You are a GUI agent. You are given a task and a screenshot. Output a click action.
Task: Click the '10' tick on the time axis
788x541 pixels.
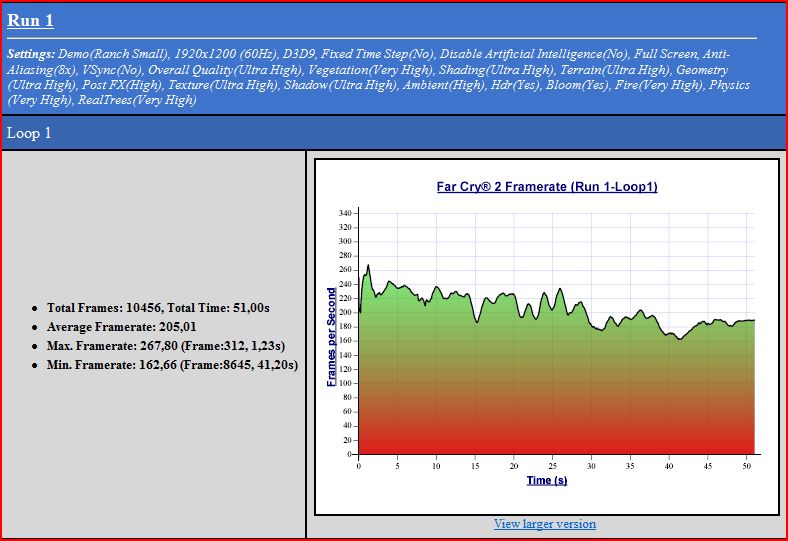(436, 466)
